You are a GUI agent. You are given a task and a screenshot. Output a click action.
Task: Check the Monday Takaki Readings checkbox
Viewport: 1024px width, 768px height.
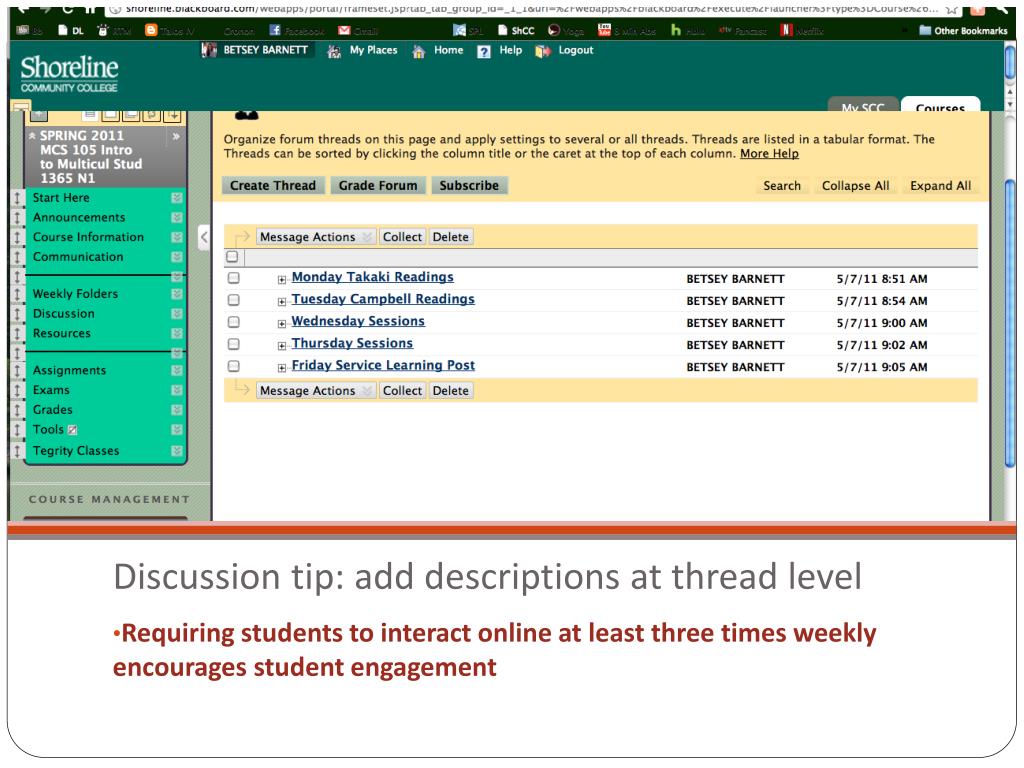234,278
